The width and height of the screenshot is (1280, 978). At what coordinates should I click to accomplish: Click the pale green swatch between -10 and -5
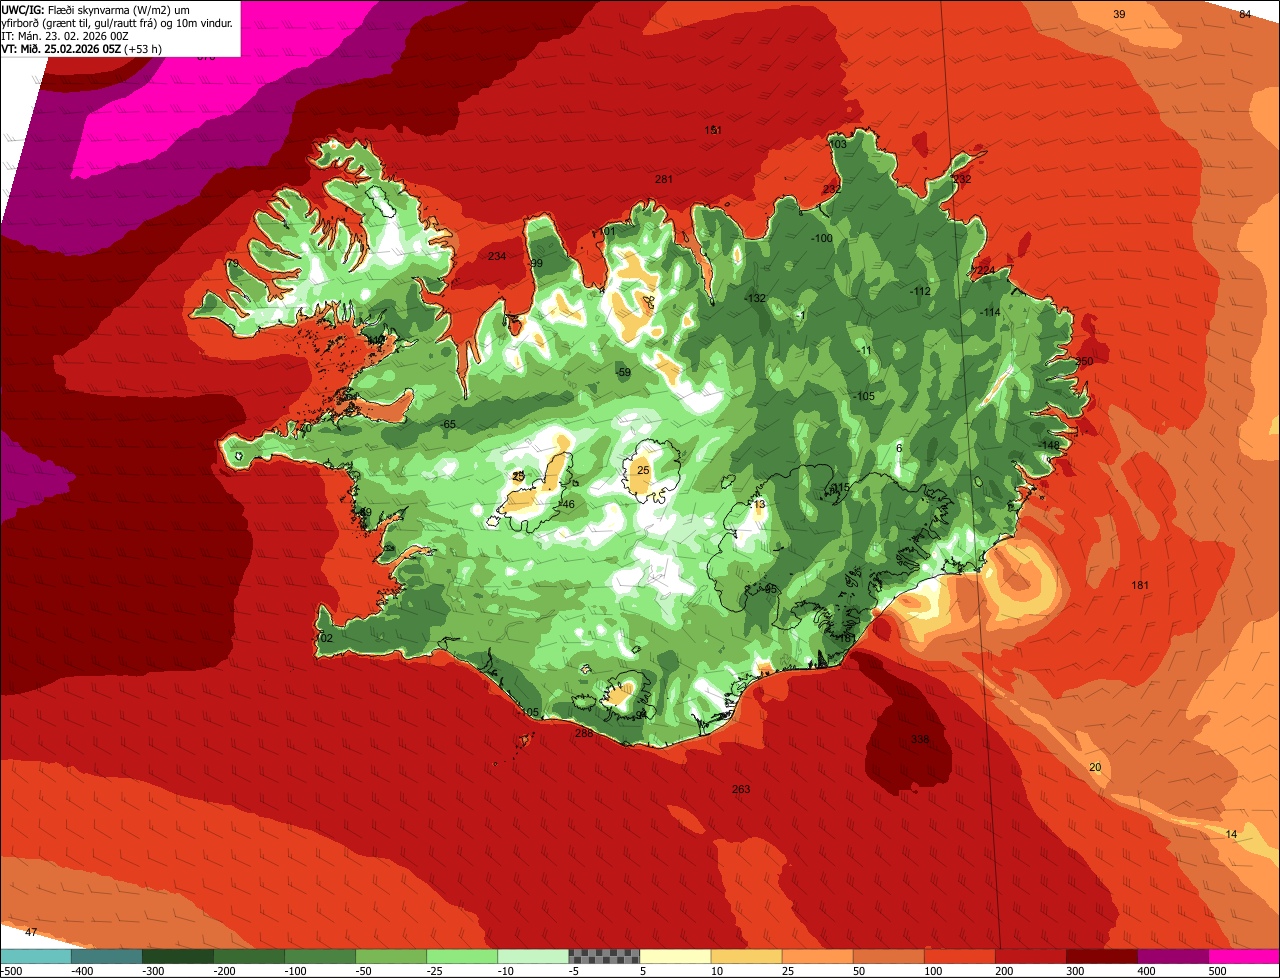point(532,956)
